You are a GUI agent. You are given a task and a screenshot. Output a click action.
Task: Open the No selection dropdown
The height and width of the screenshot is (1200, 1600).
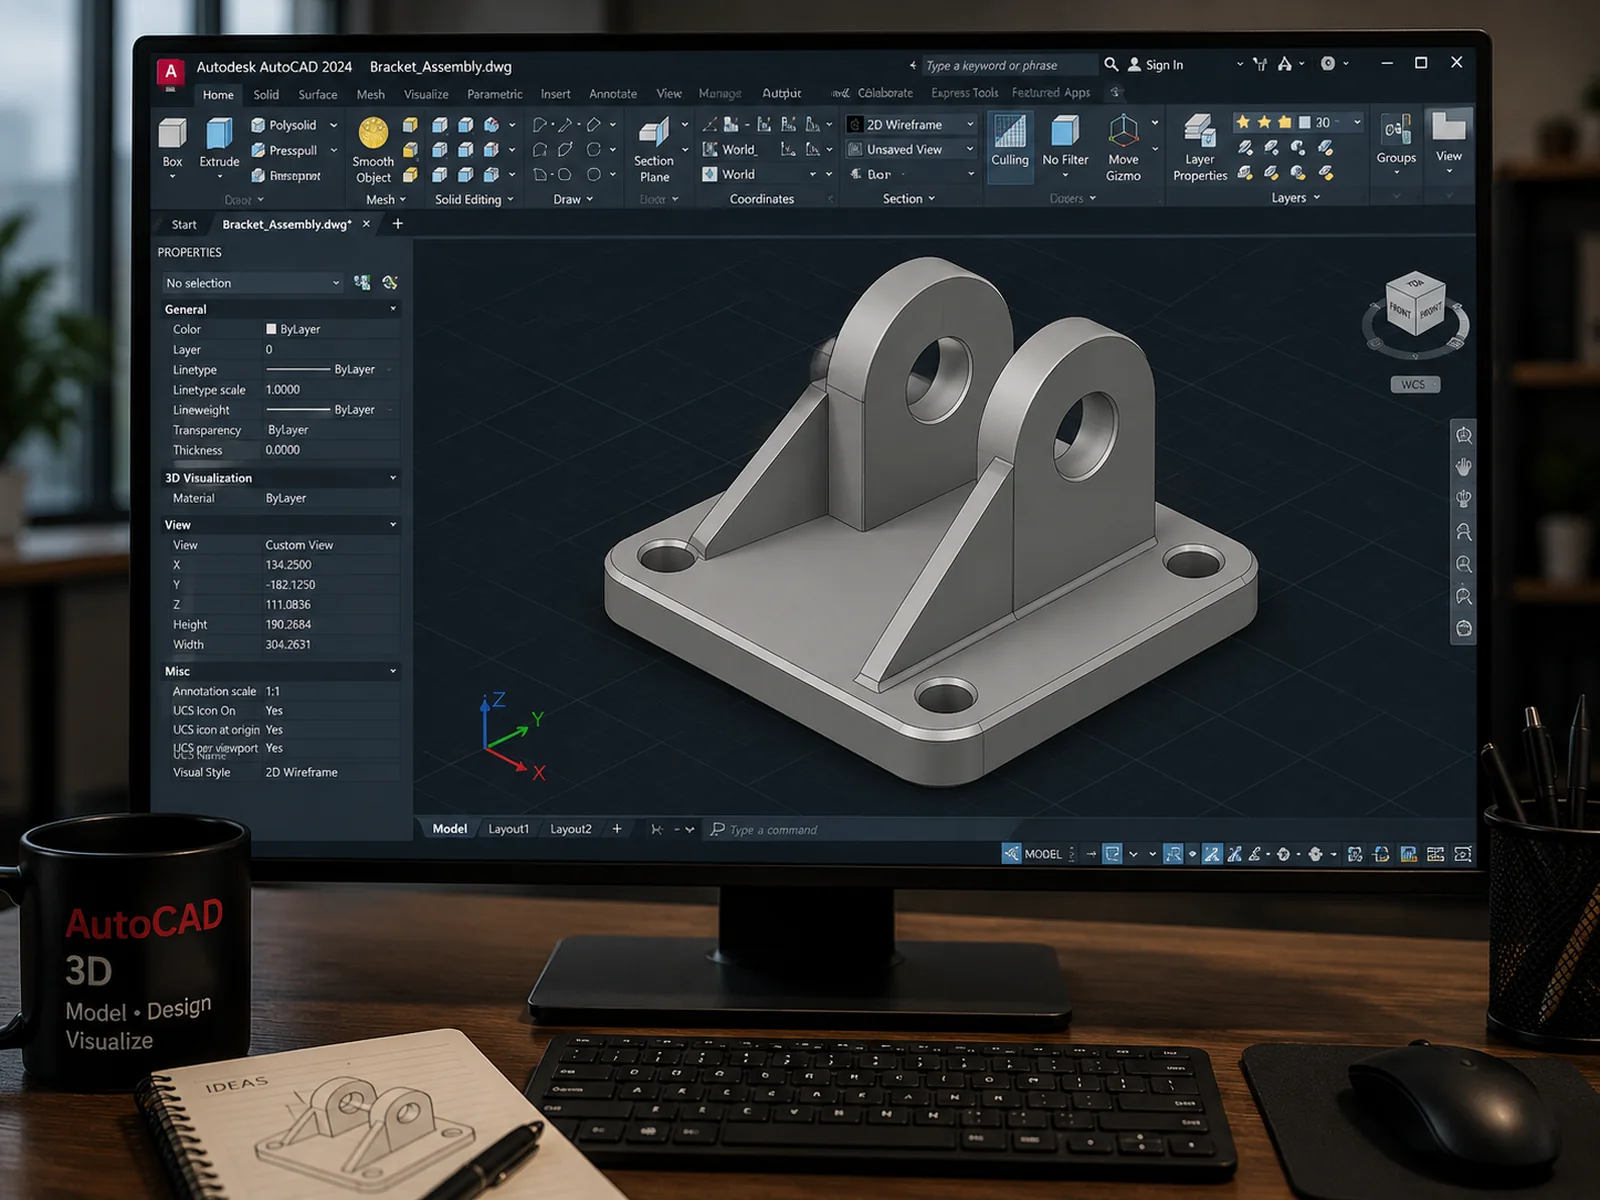[252, 283]
